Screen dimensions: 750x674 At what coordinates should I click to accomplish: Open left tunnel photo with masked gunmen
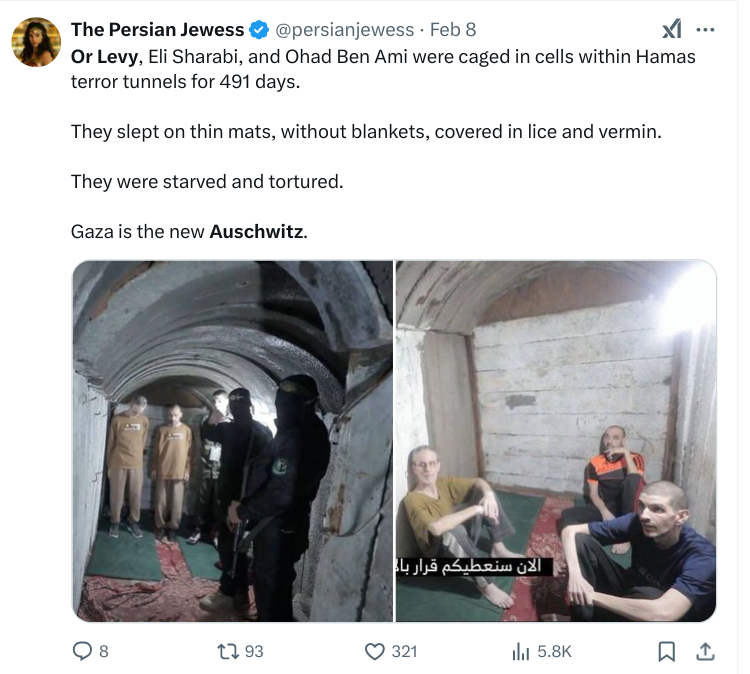(233, 441)
